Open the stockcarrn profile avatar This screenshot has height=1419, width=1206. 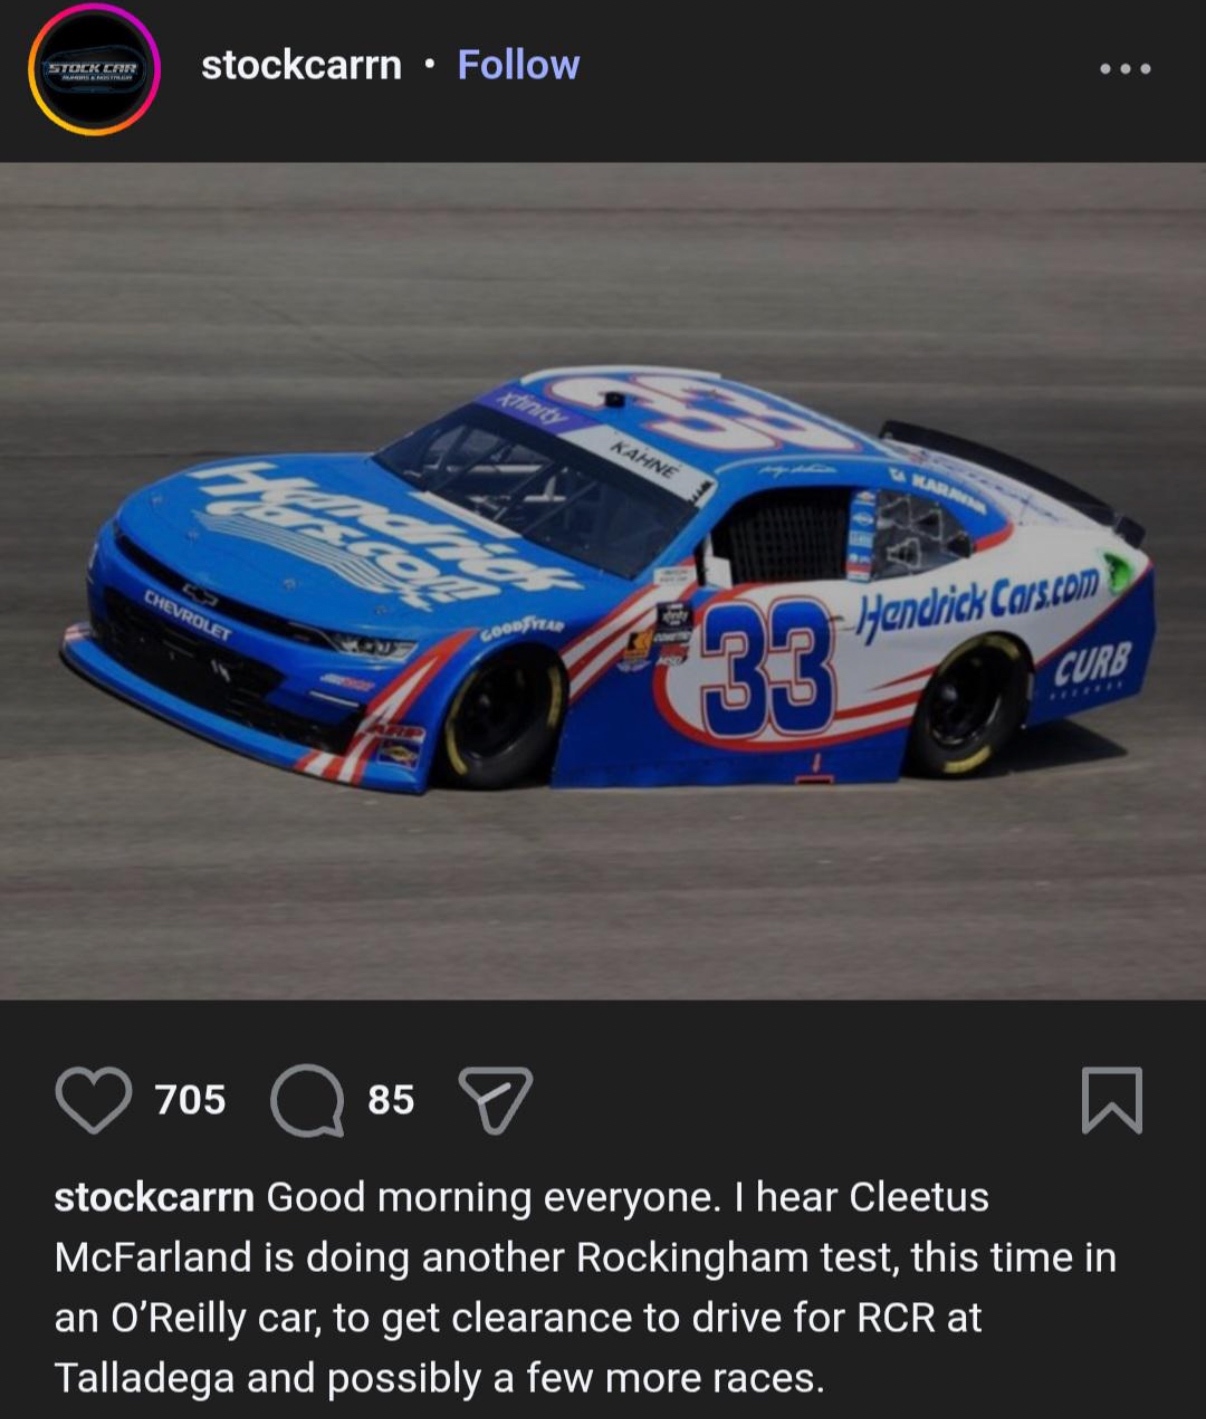tap(94, 69)
